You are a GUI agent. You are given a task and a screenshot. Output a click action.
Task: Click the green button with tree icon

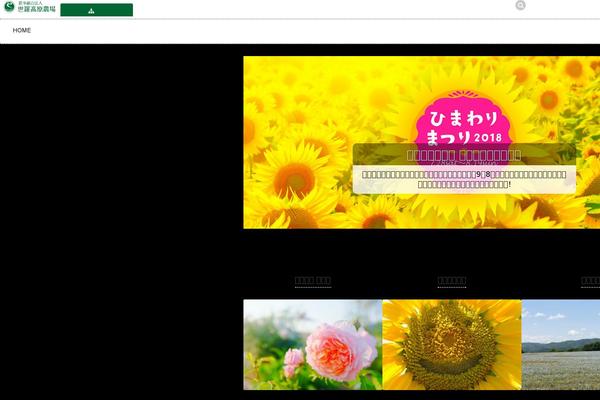pos(97,10)
